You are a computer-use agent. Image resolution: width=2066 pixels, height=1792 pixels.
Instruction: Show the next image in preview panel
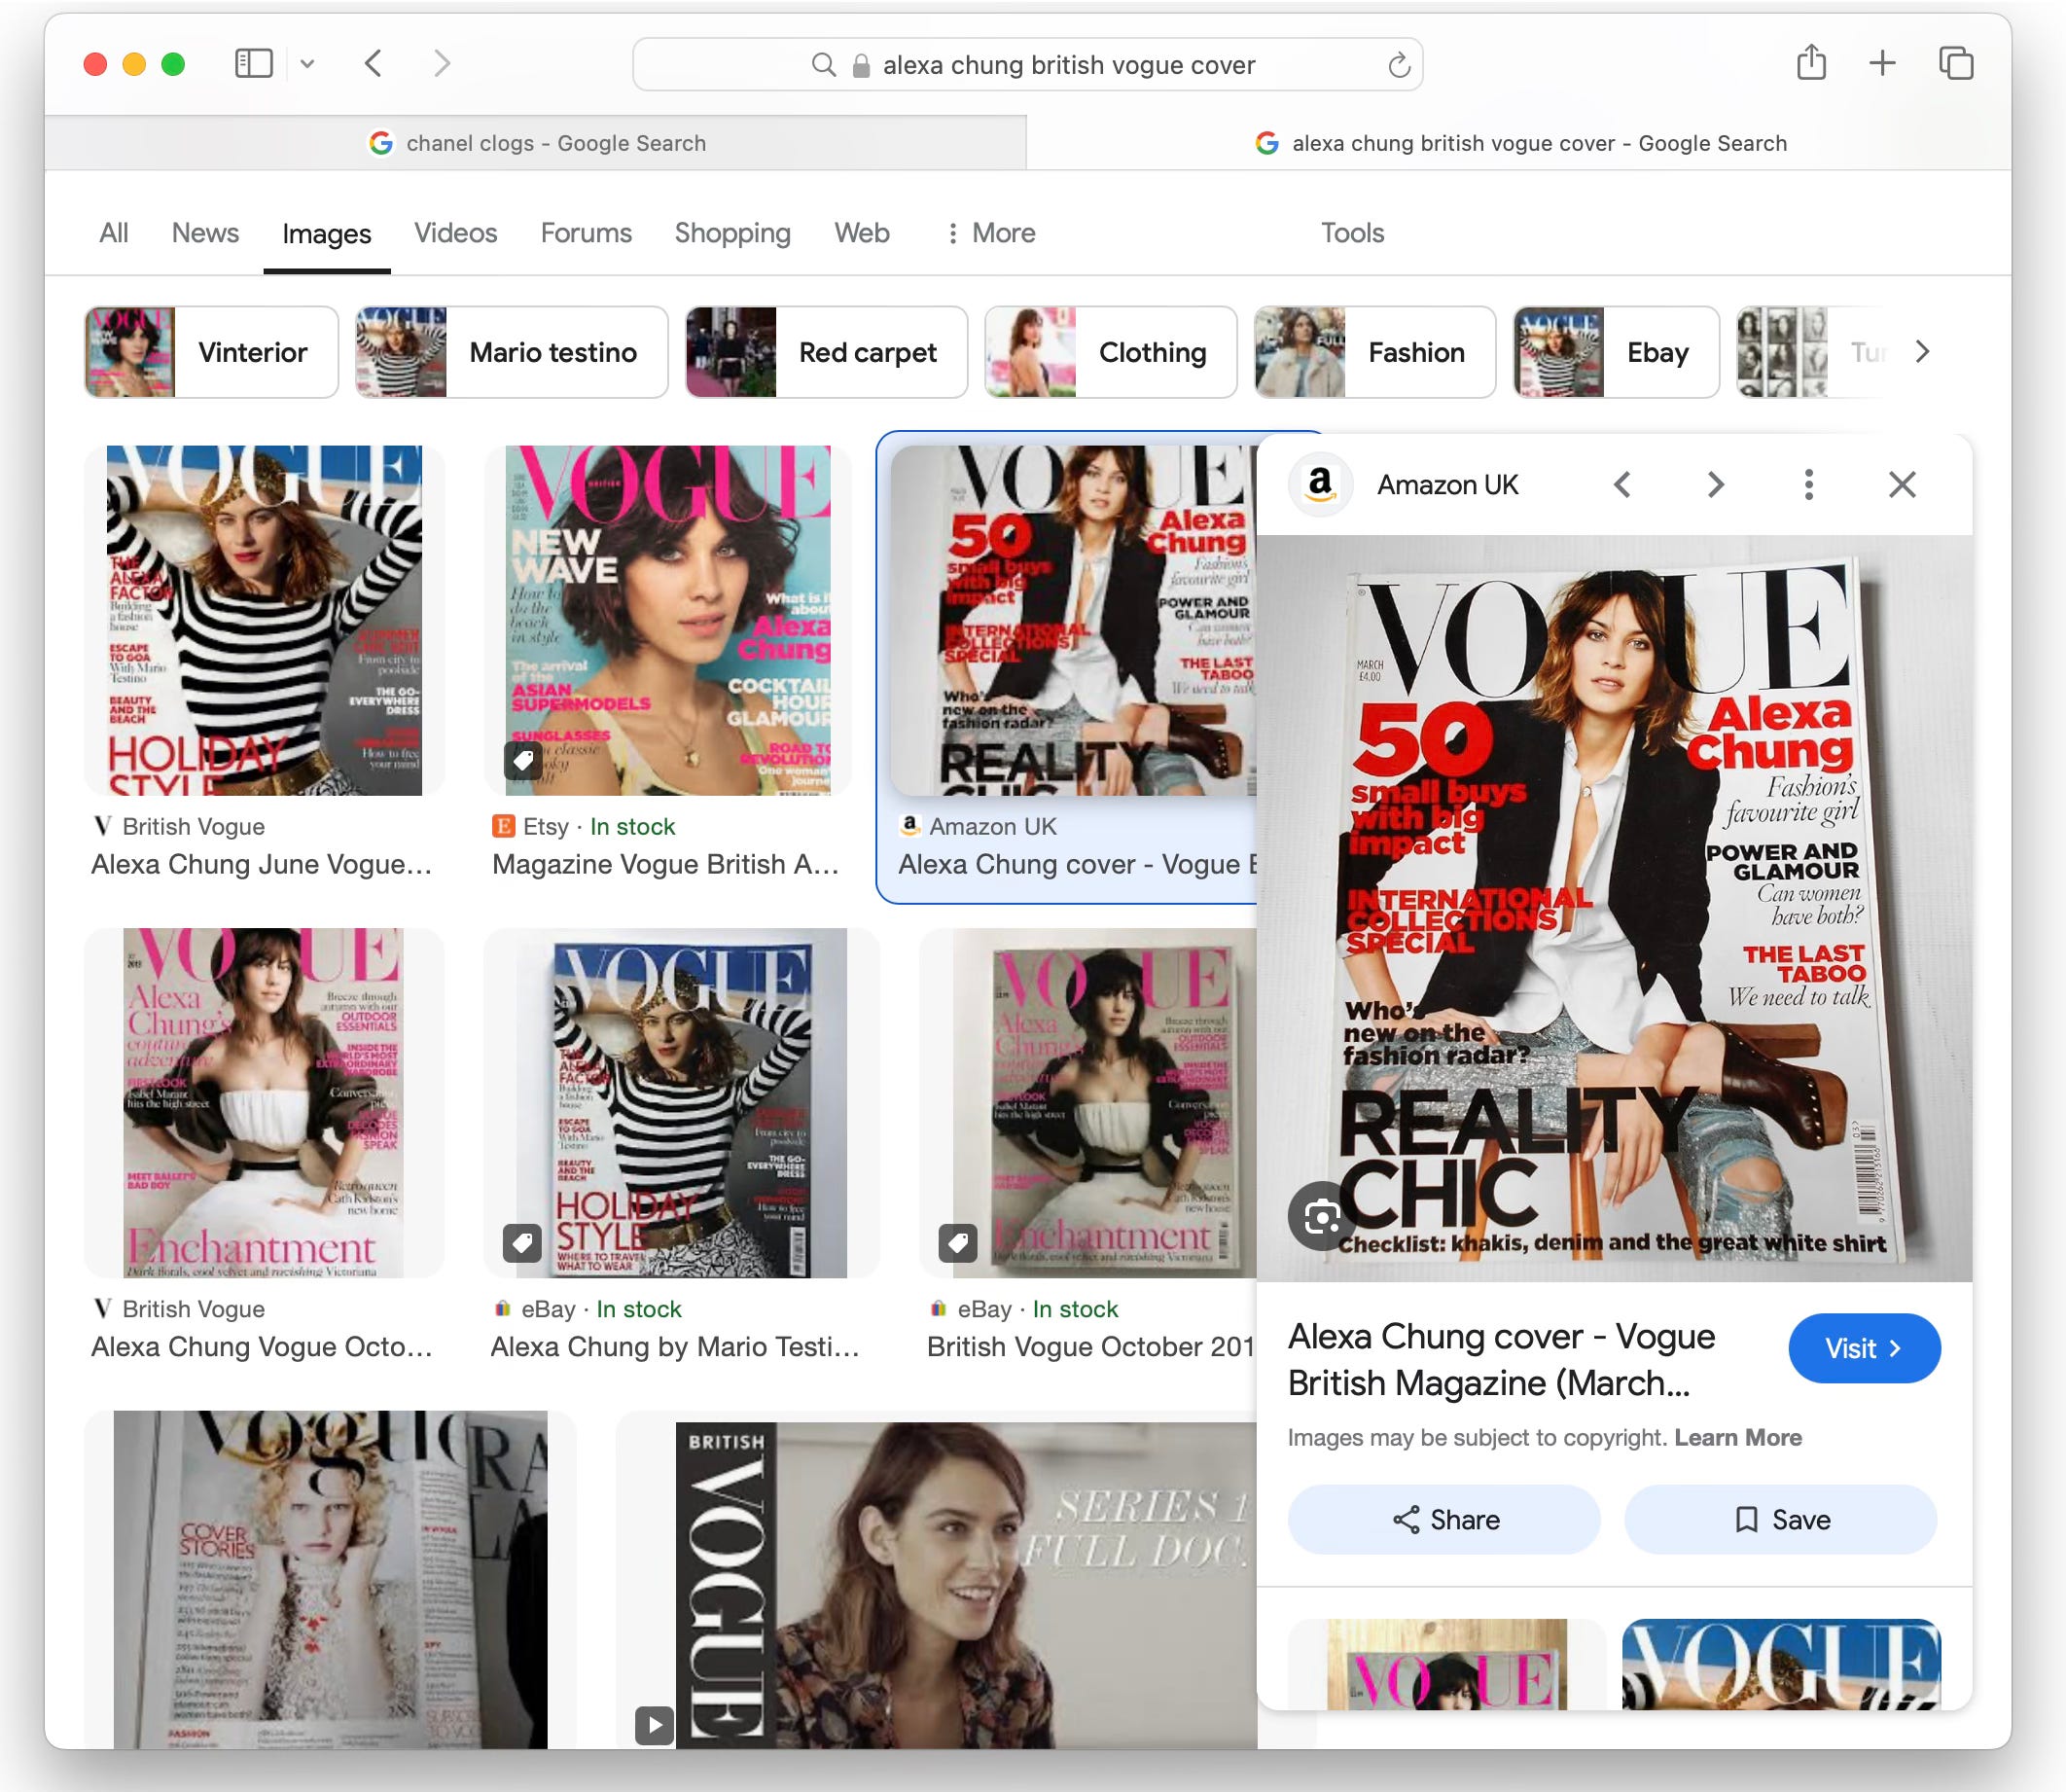click(1716, 485)
